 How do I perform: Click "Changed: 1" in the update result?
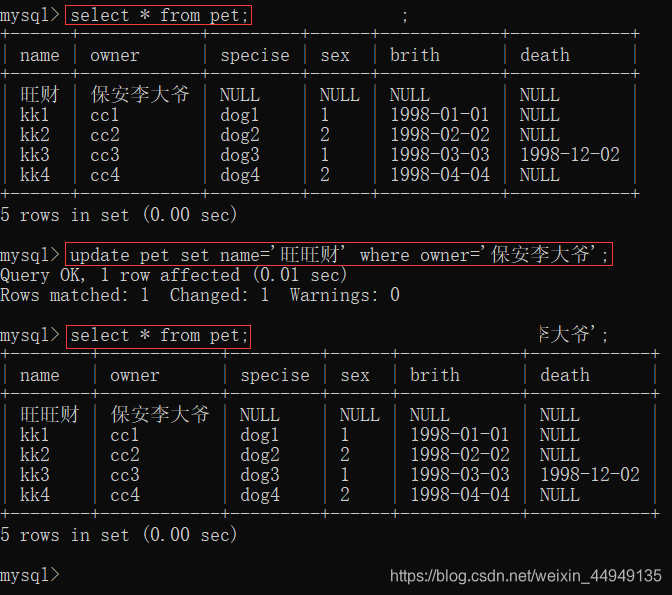[219, 295]
